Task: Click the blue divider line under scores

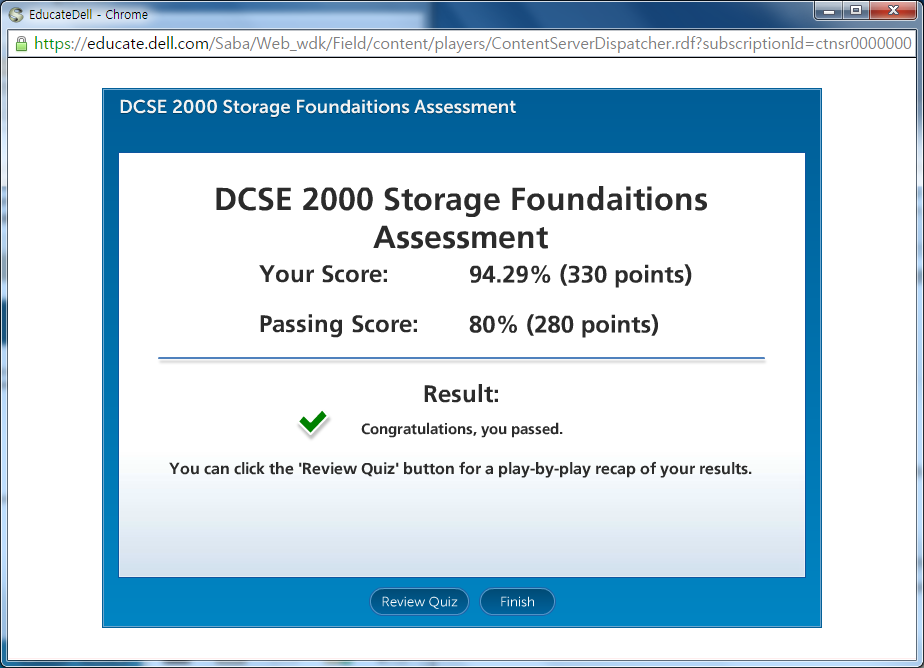Action: tap(461, 357)
